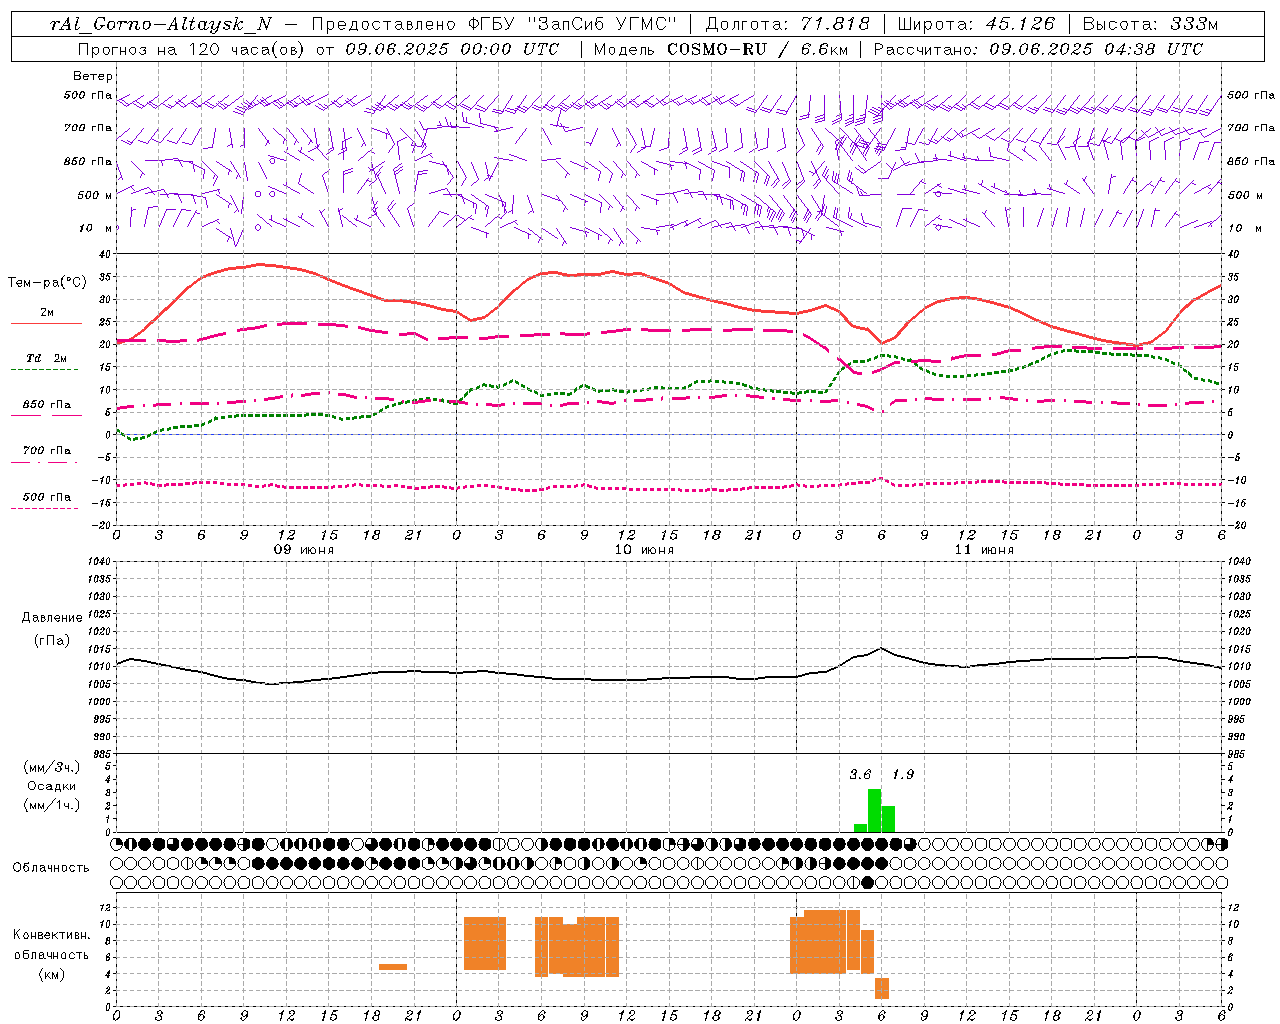
Task: Click the 850 гПа temperature legend entry
Action: pyautogui.click(x=46, y=405)
